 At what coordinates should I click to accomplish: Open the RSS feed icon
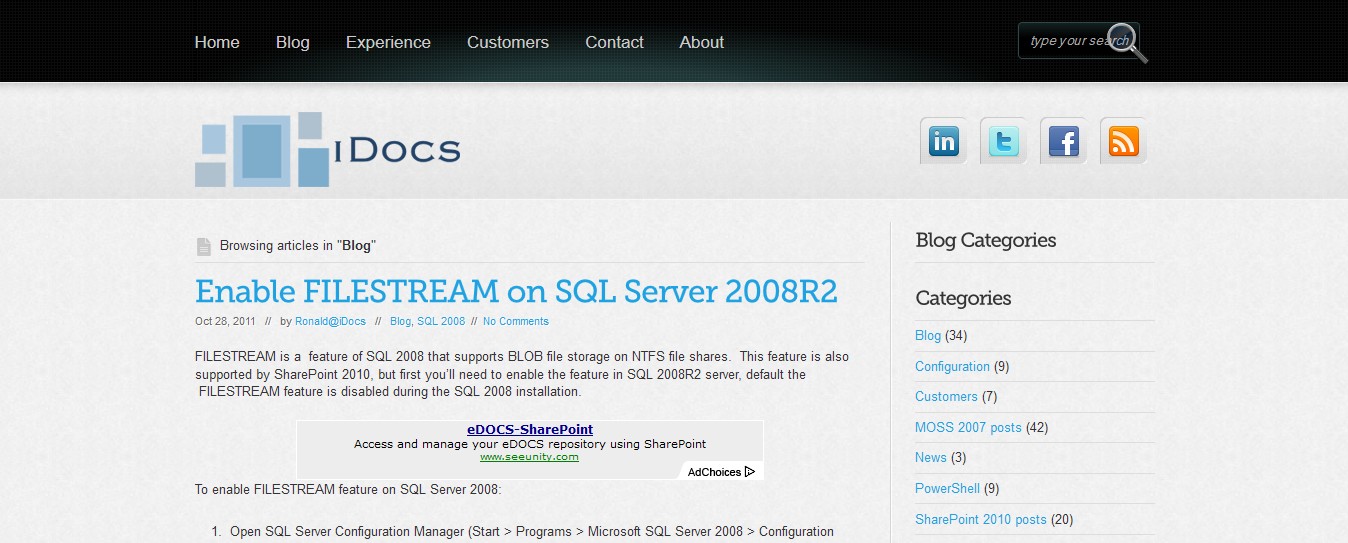tap(1123, 141)
